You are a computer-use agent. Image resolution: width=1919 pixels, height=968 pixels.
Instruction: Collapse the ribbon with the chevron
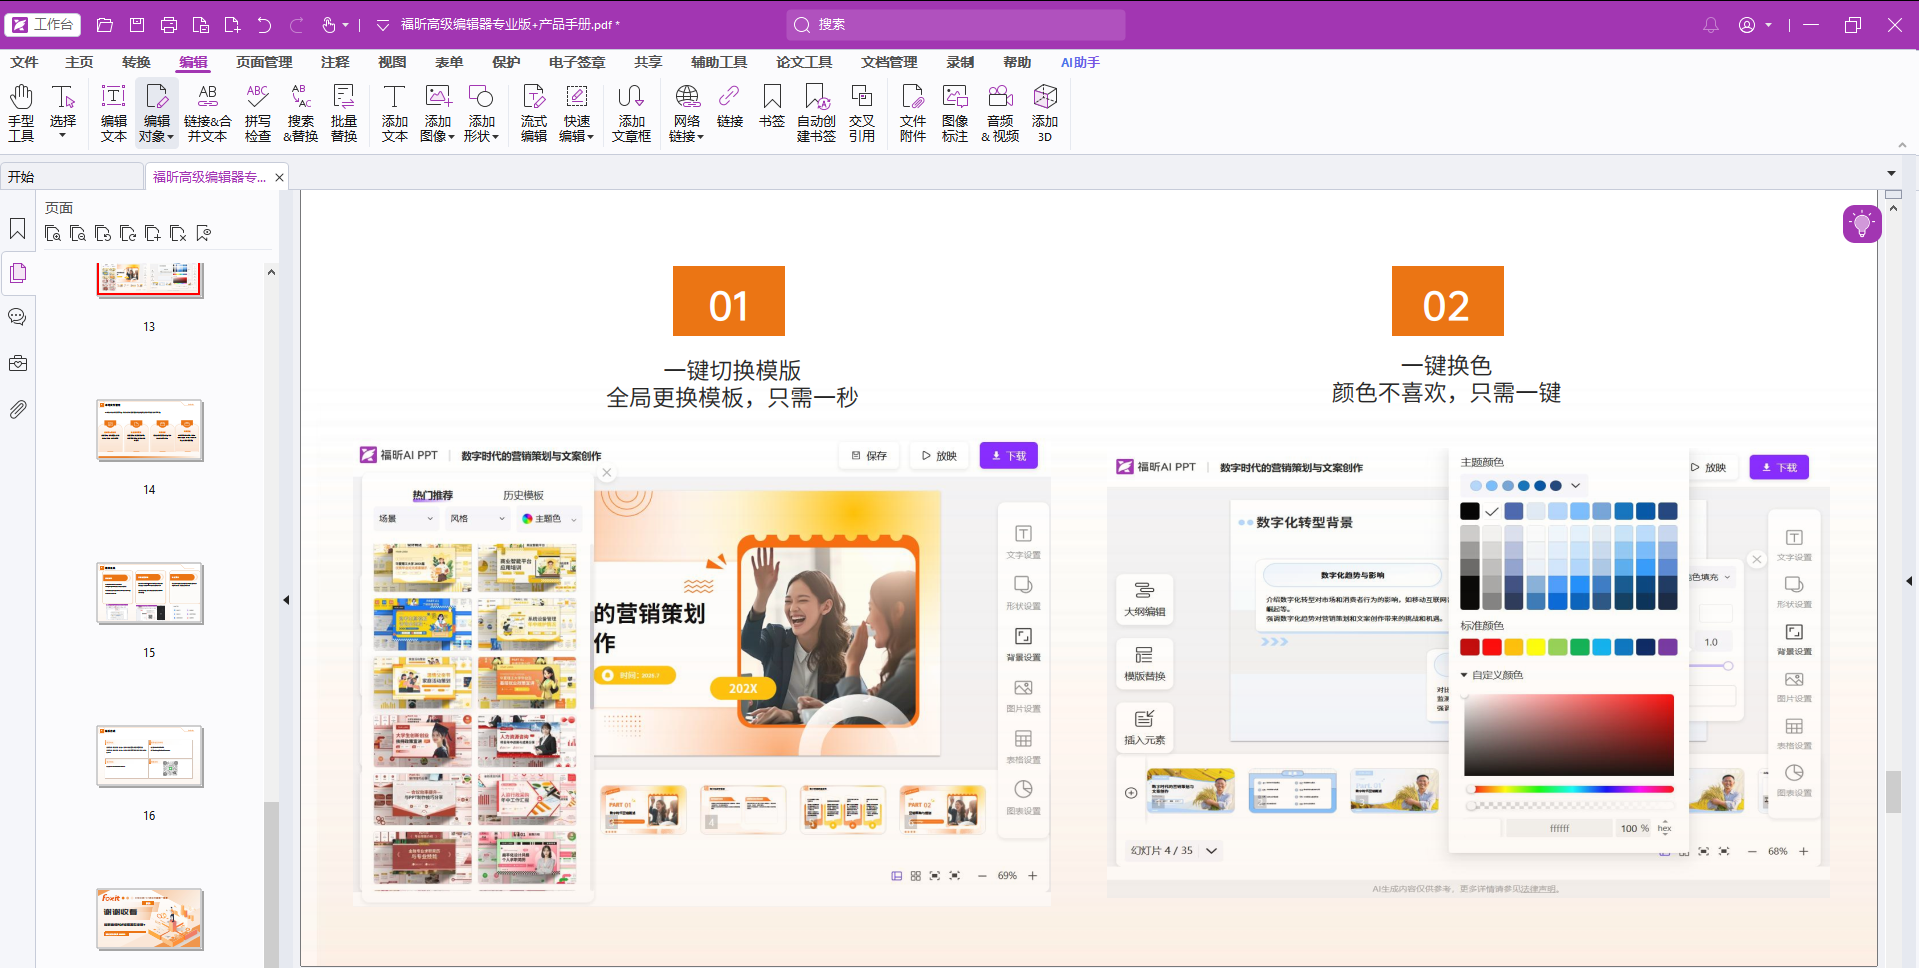[x=1902, y=145]
